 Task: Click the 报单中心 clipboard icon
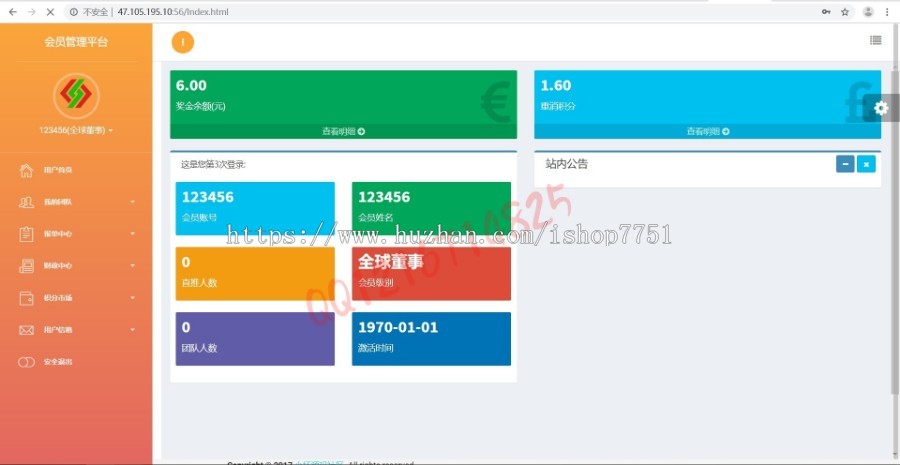coord(26,234)
